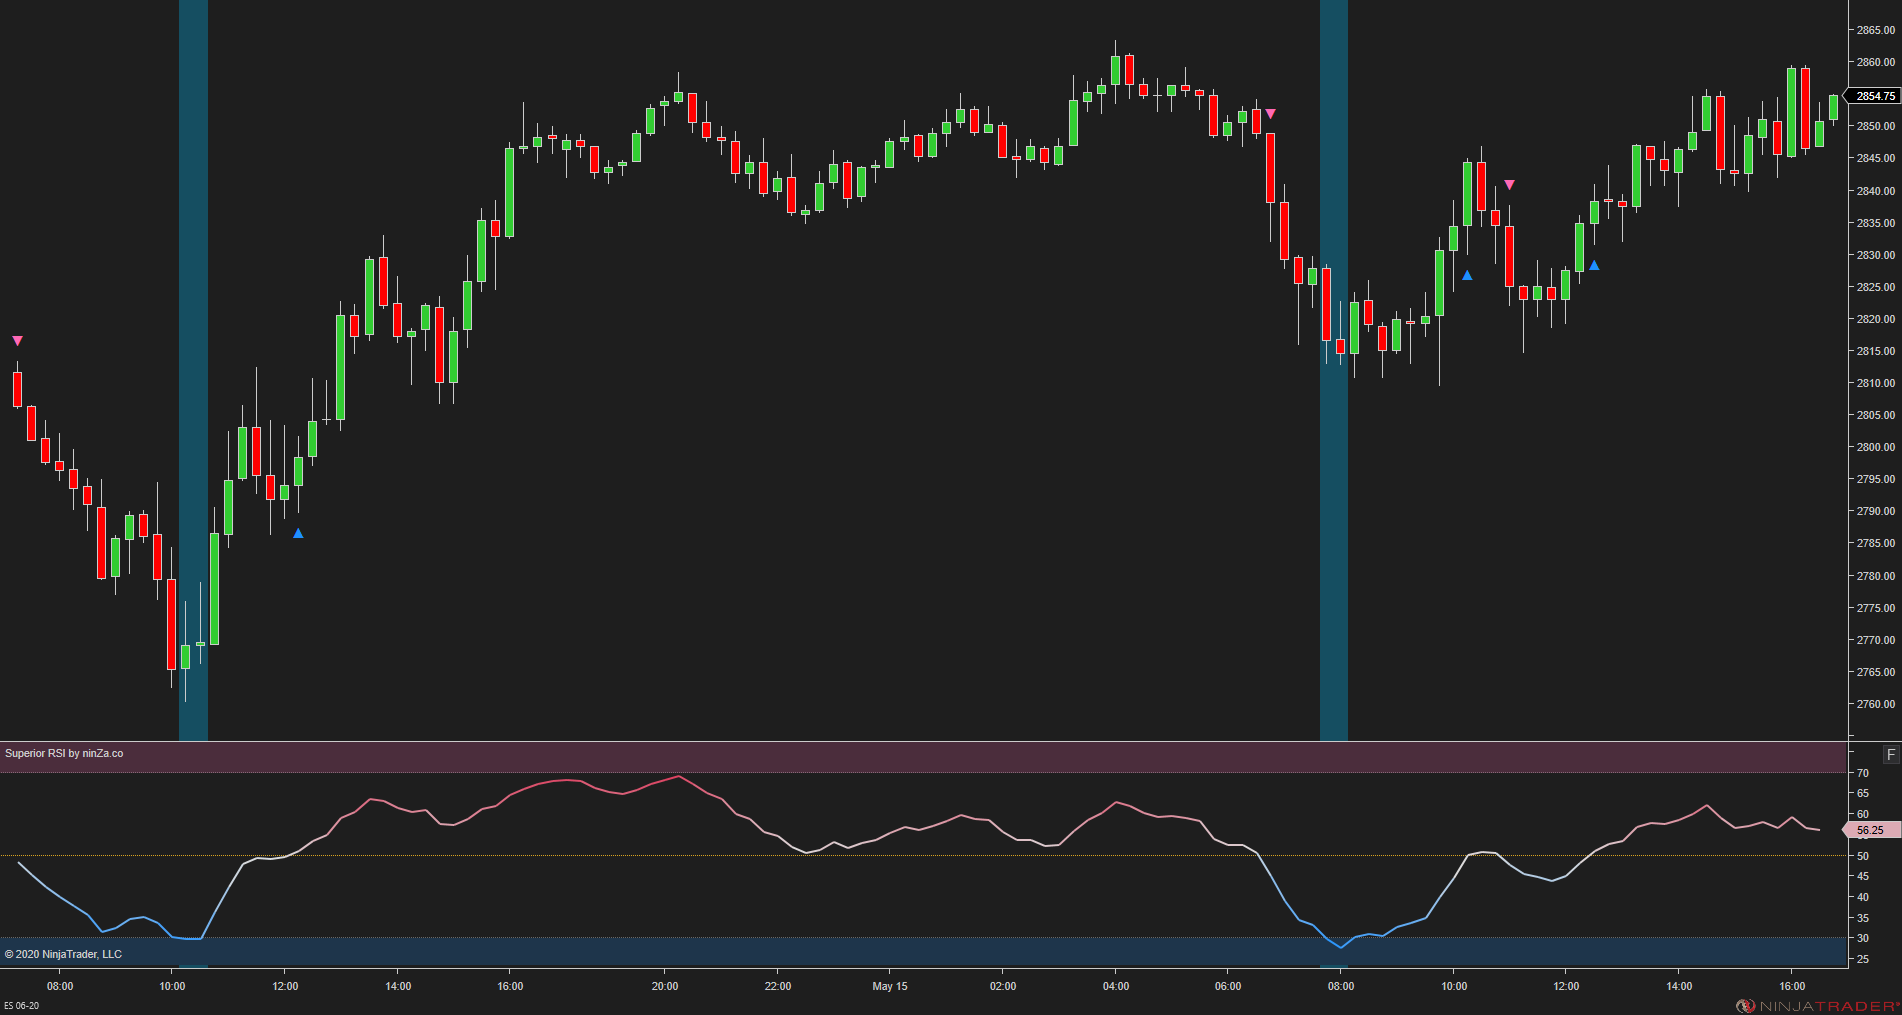Click the pink down-arrow marker near 06:00
The image size is (1902, 1015).
(x=1269, y=115)
